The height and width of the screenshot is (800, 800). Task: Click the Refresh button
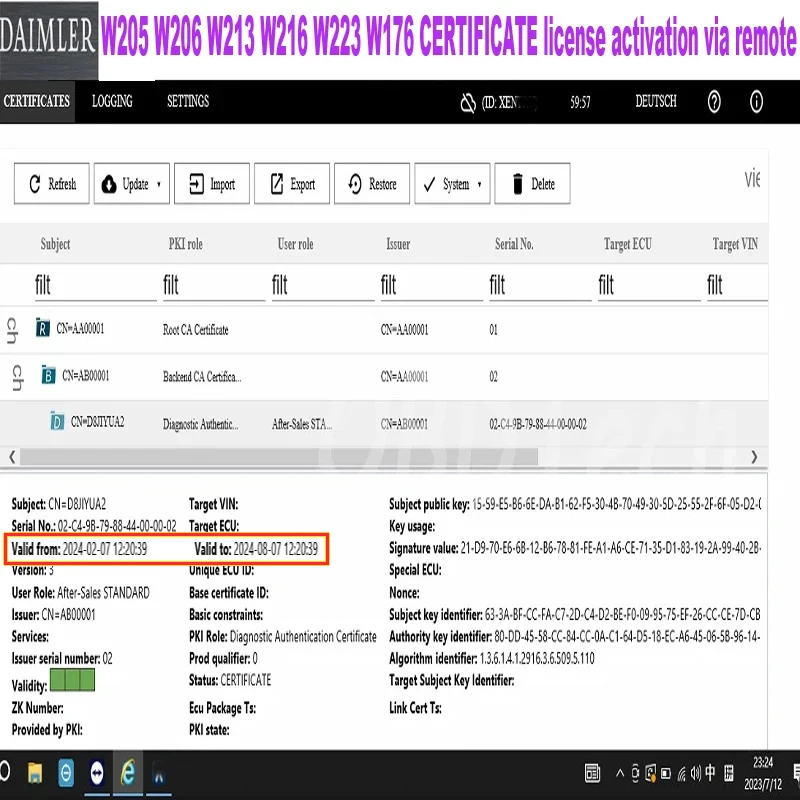[x=52, y=184]
